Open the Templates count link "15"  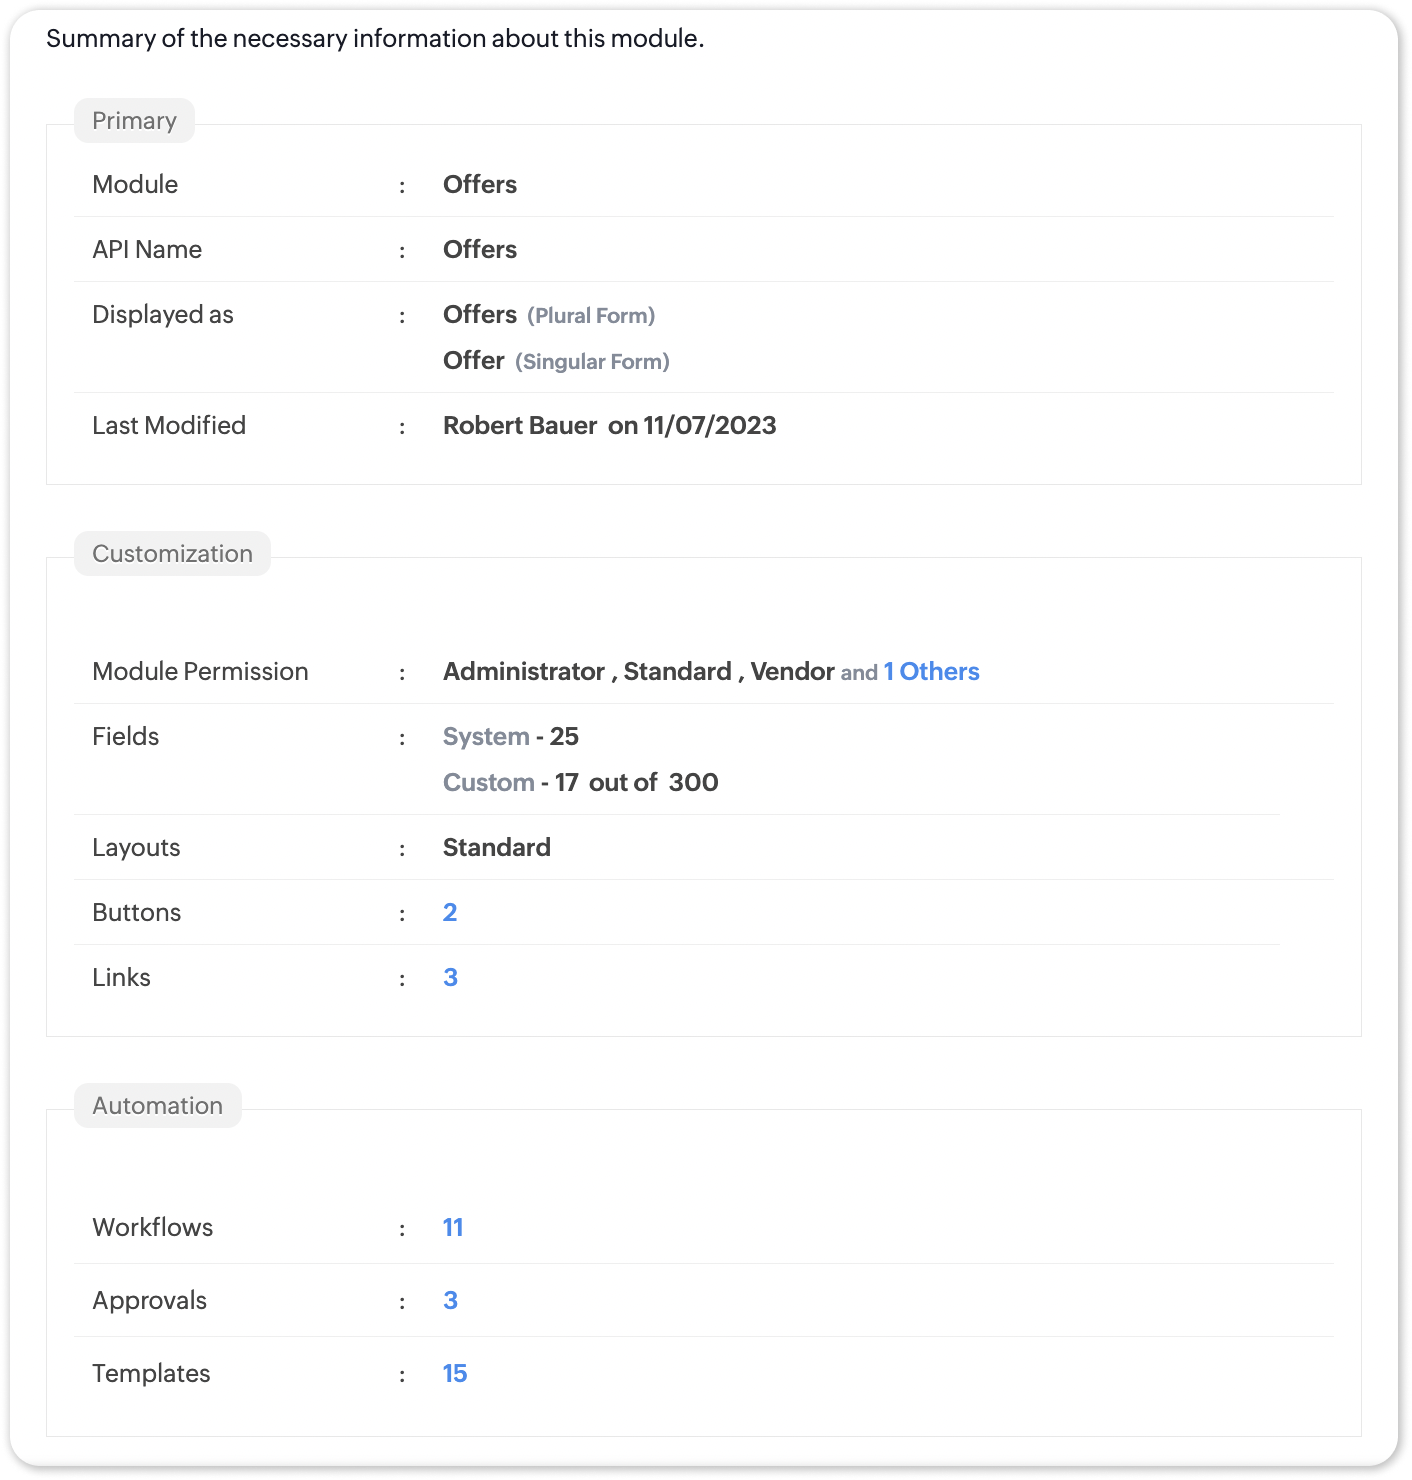[x=455, y=1373]
